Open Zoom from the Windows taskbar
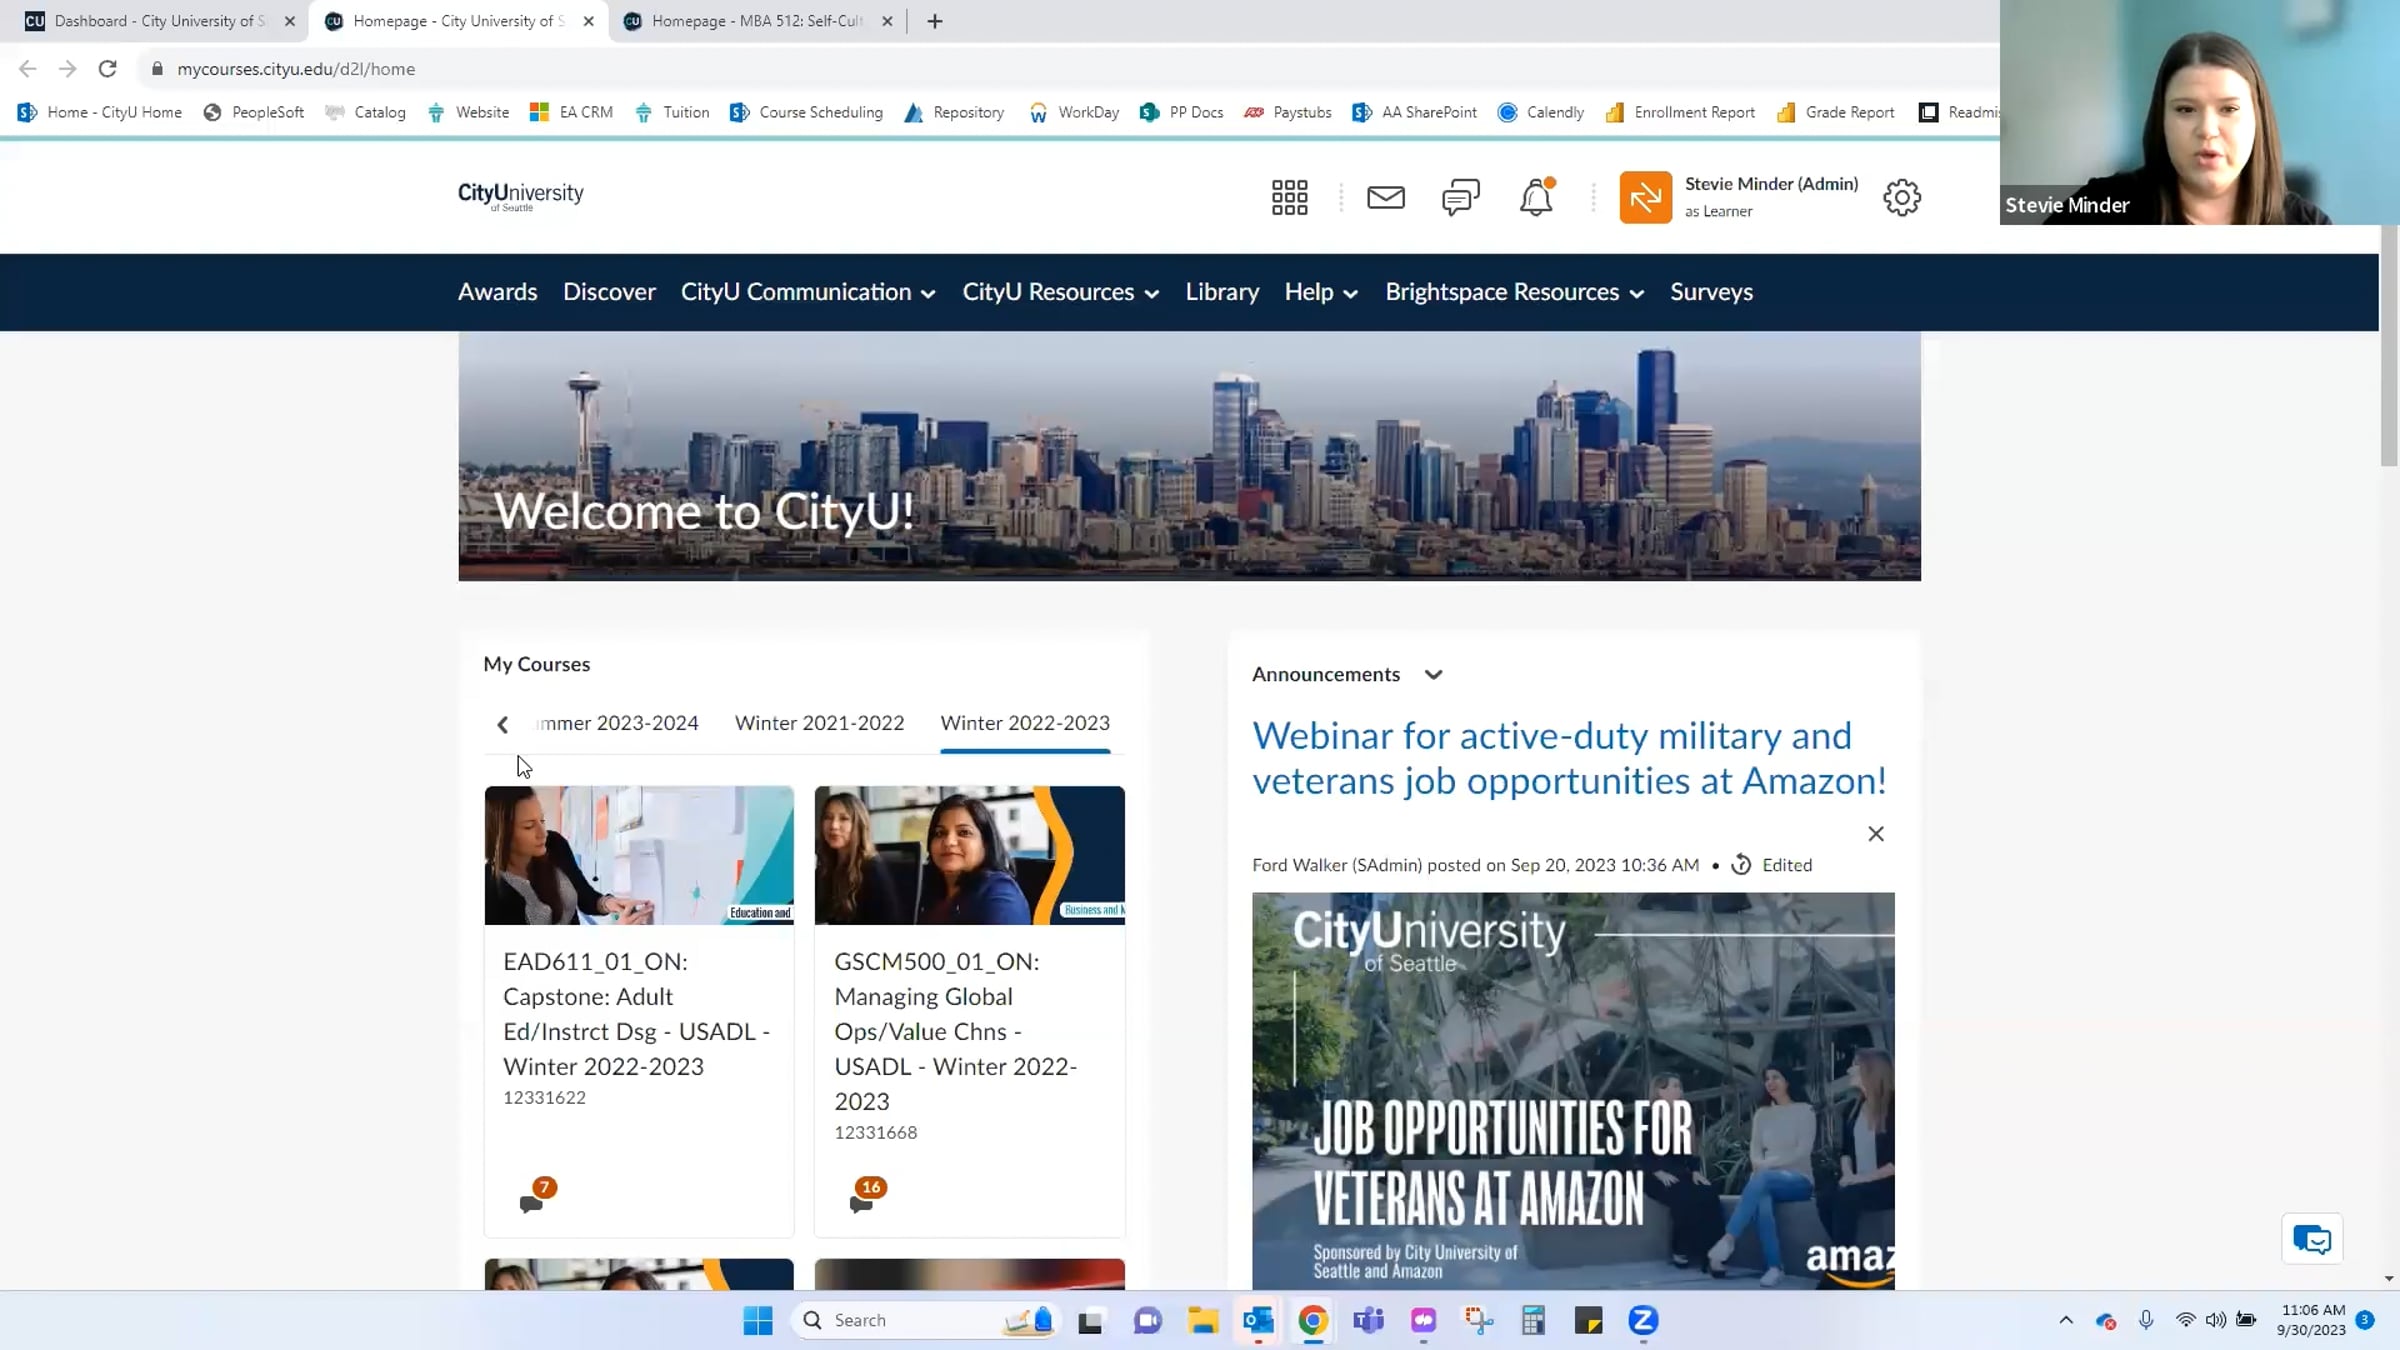 1643,1320
